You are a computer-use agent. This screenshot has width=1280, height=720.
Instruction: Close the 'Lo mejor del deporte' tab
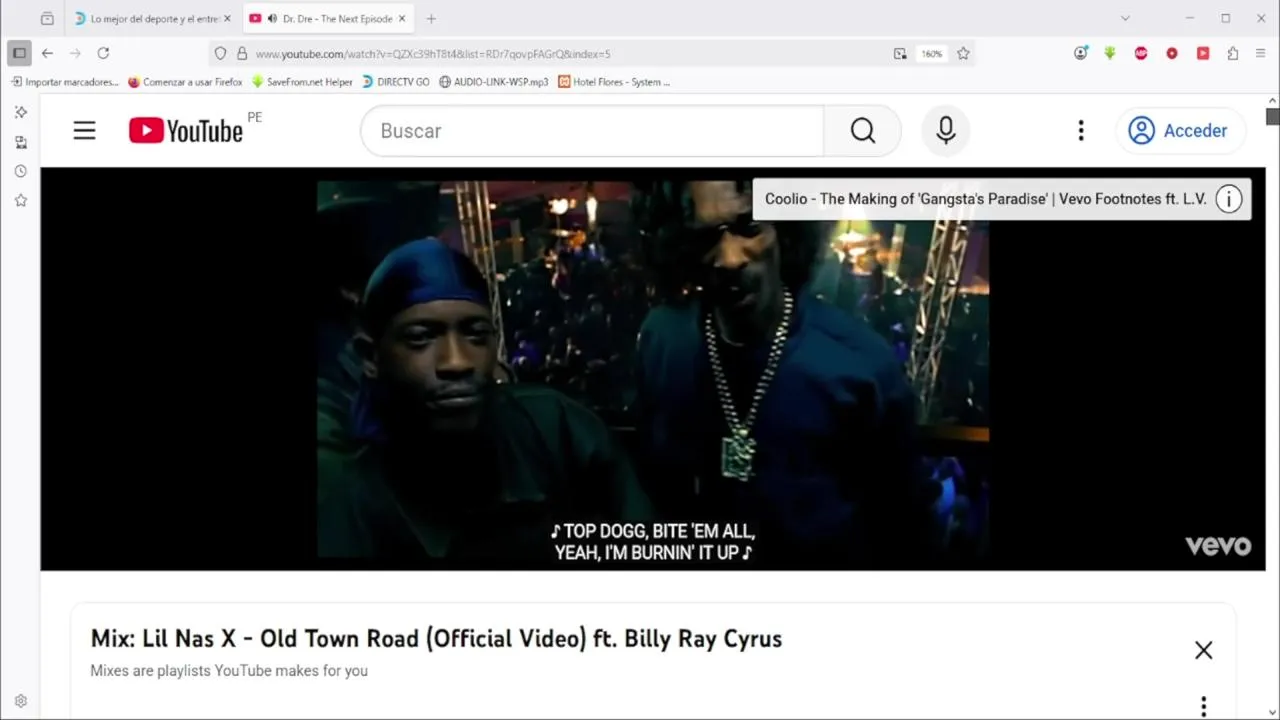[227, 18]
